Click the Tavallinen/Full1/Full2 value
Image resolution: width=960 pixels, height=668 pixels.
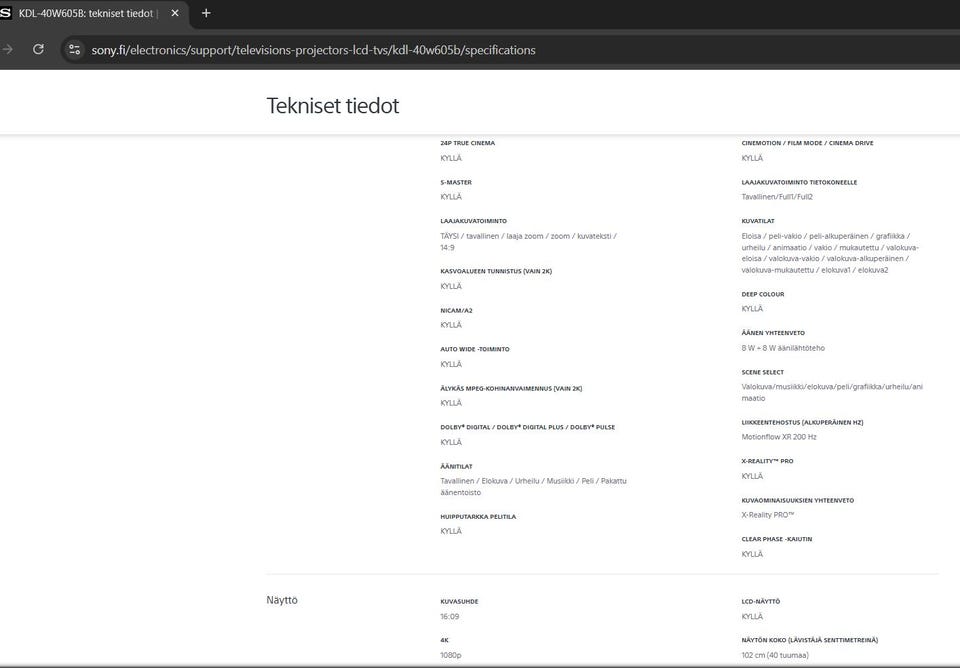pos(777,197)
